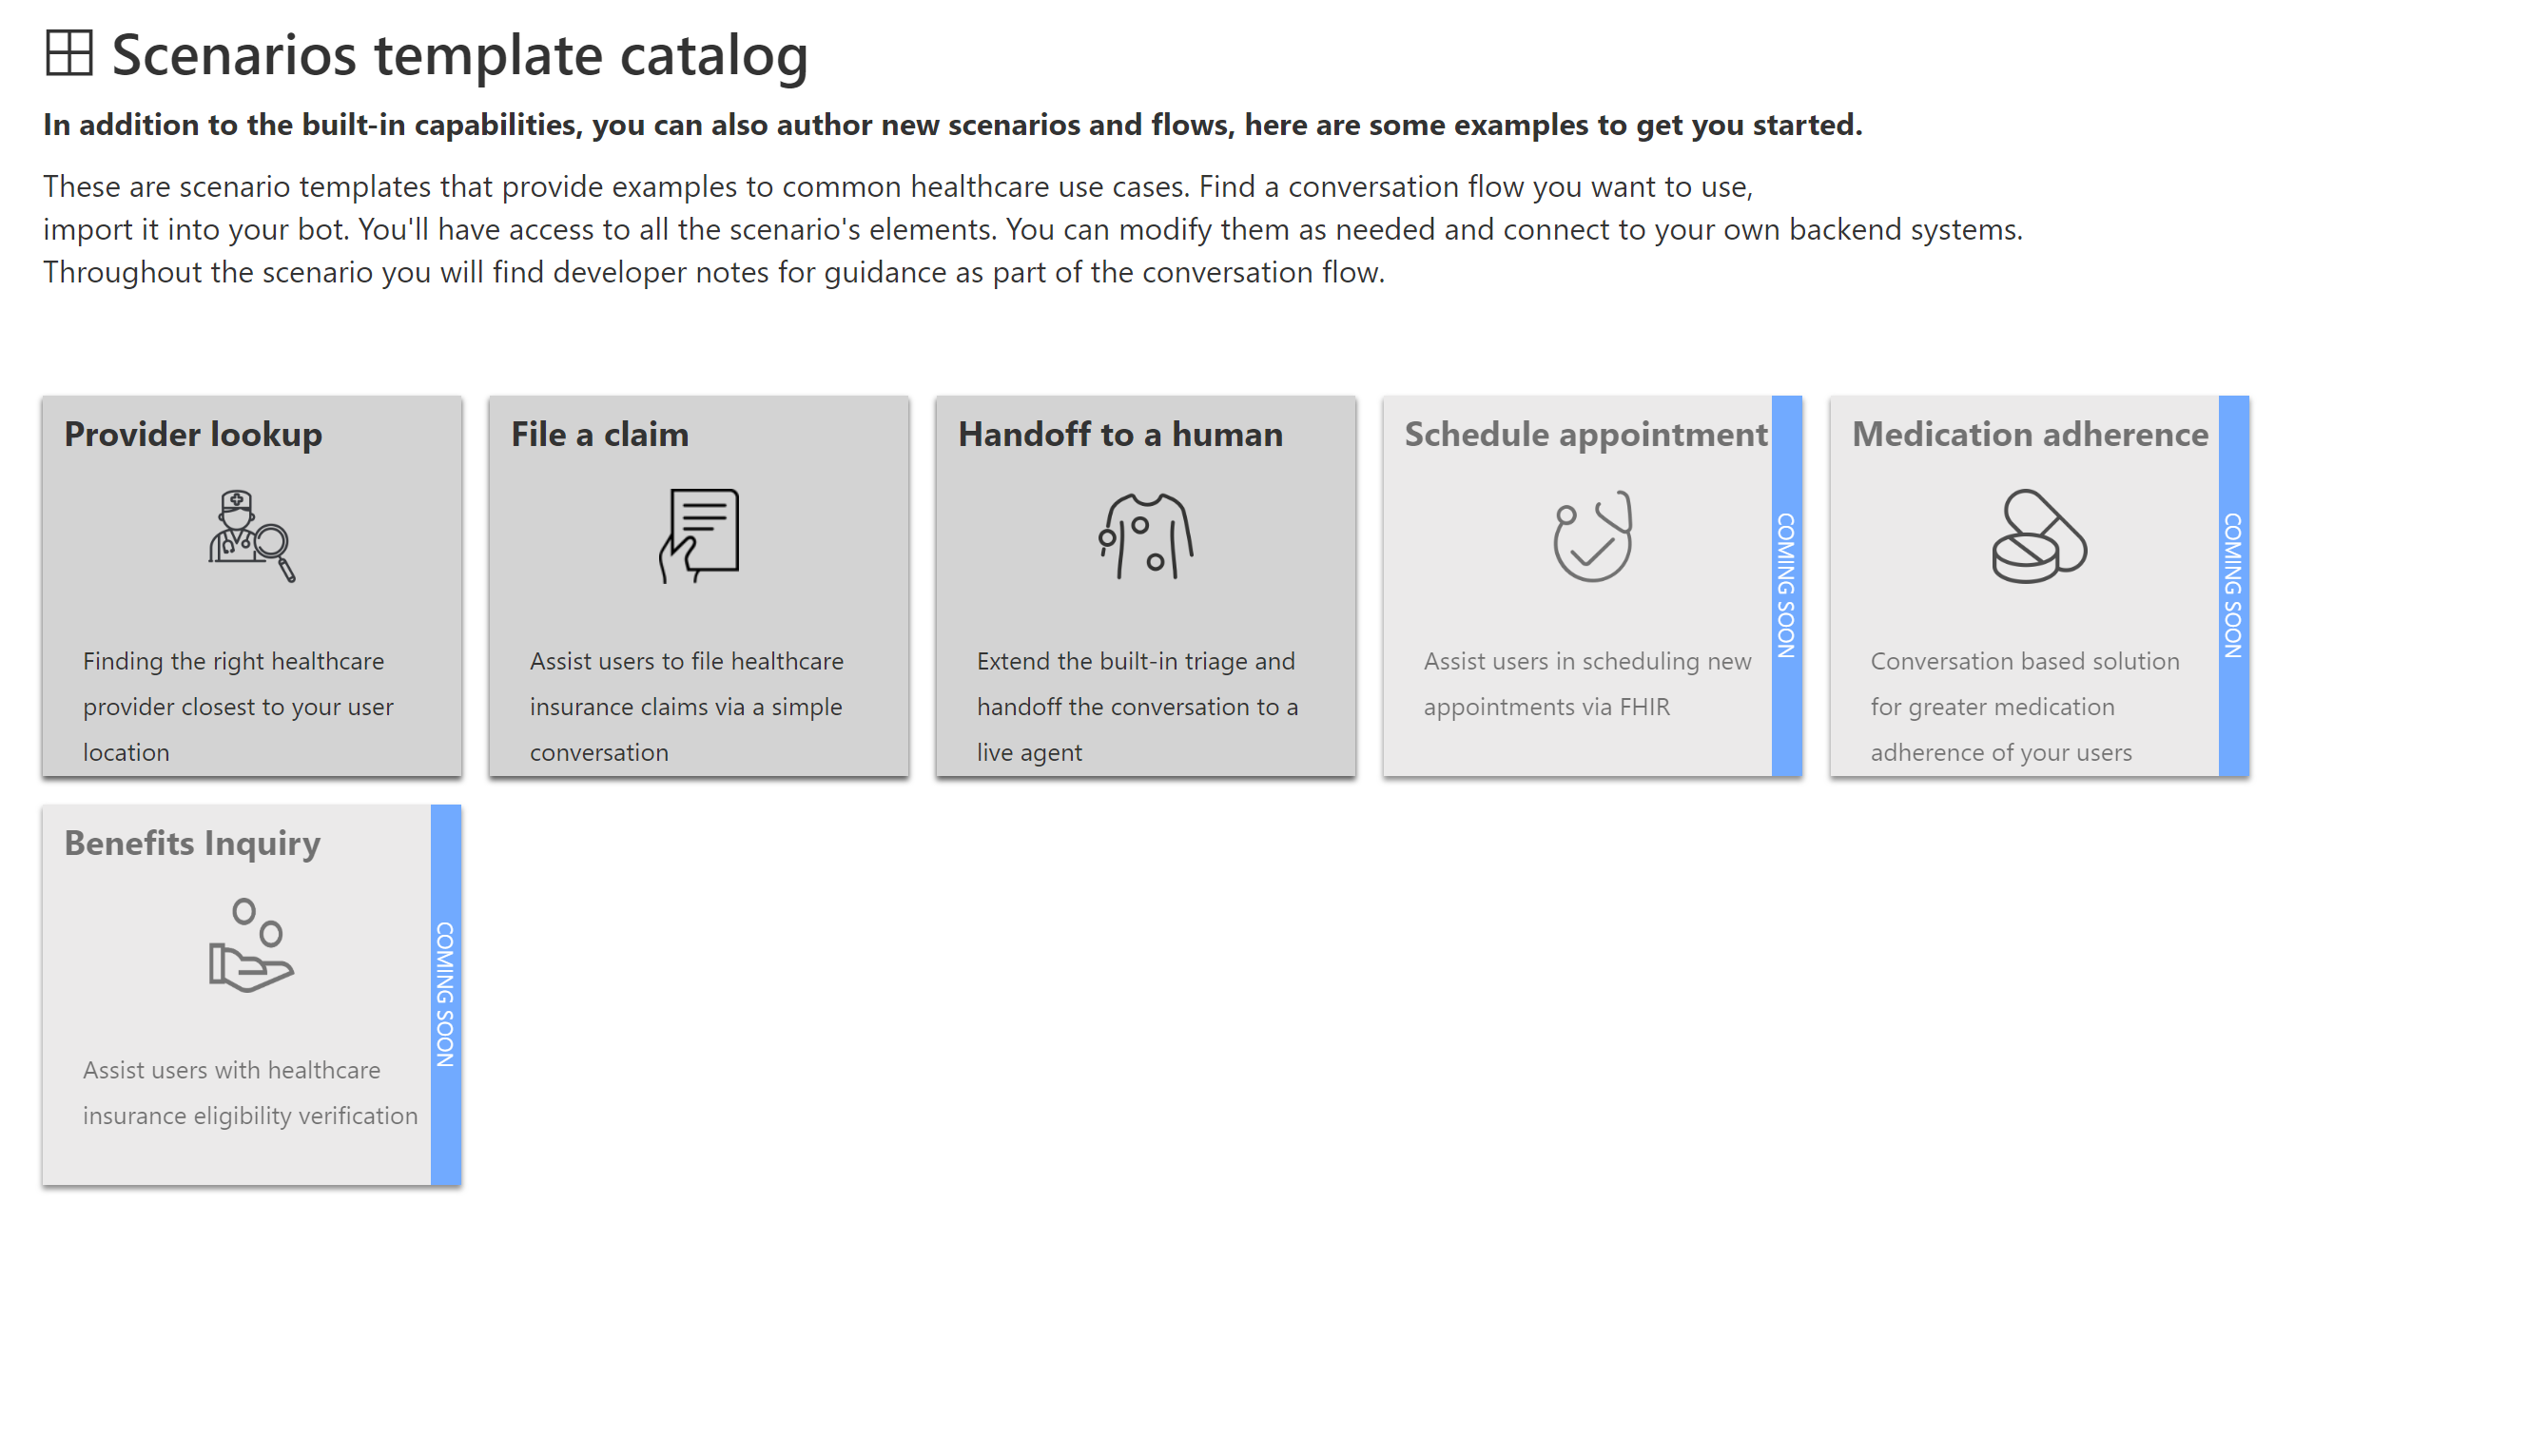This screenshot has height=1456, width=2528.
Task: Open the File a claim template heading
Action: coord(600,434)
